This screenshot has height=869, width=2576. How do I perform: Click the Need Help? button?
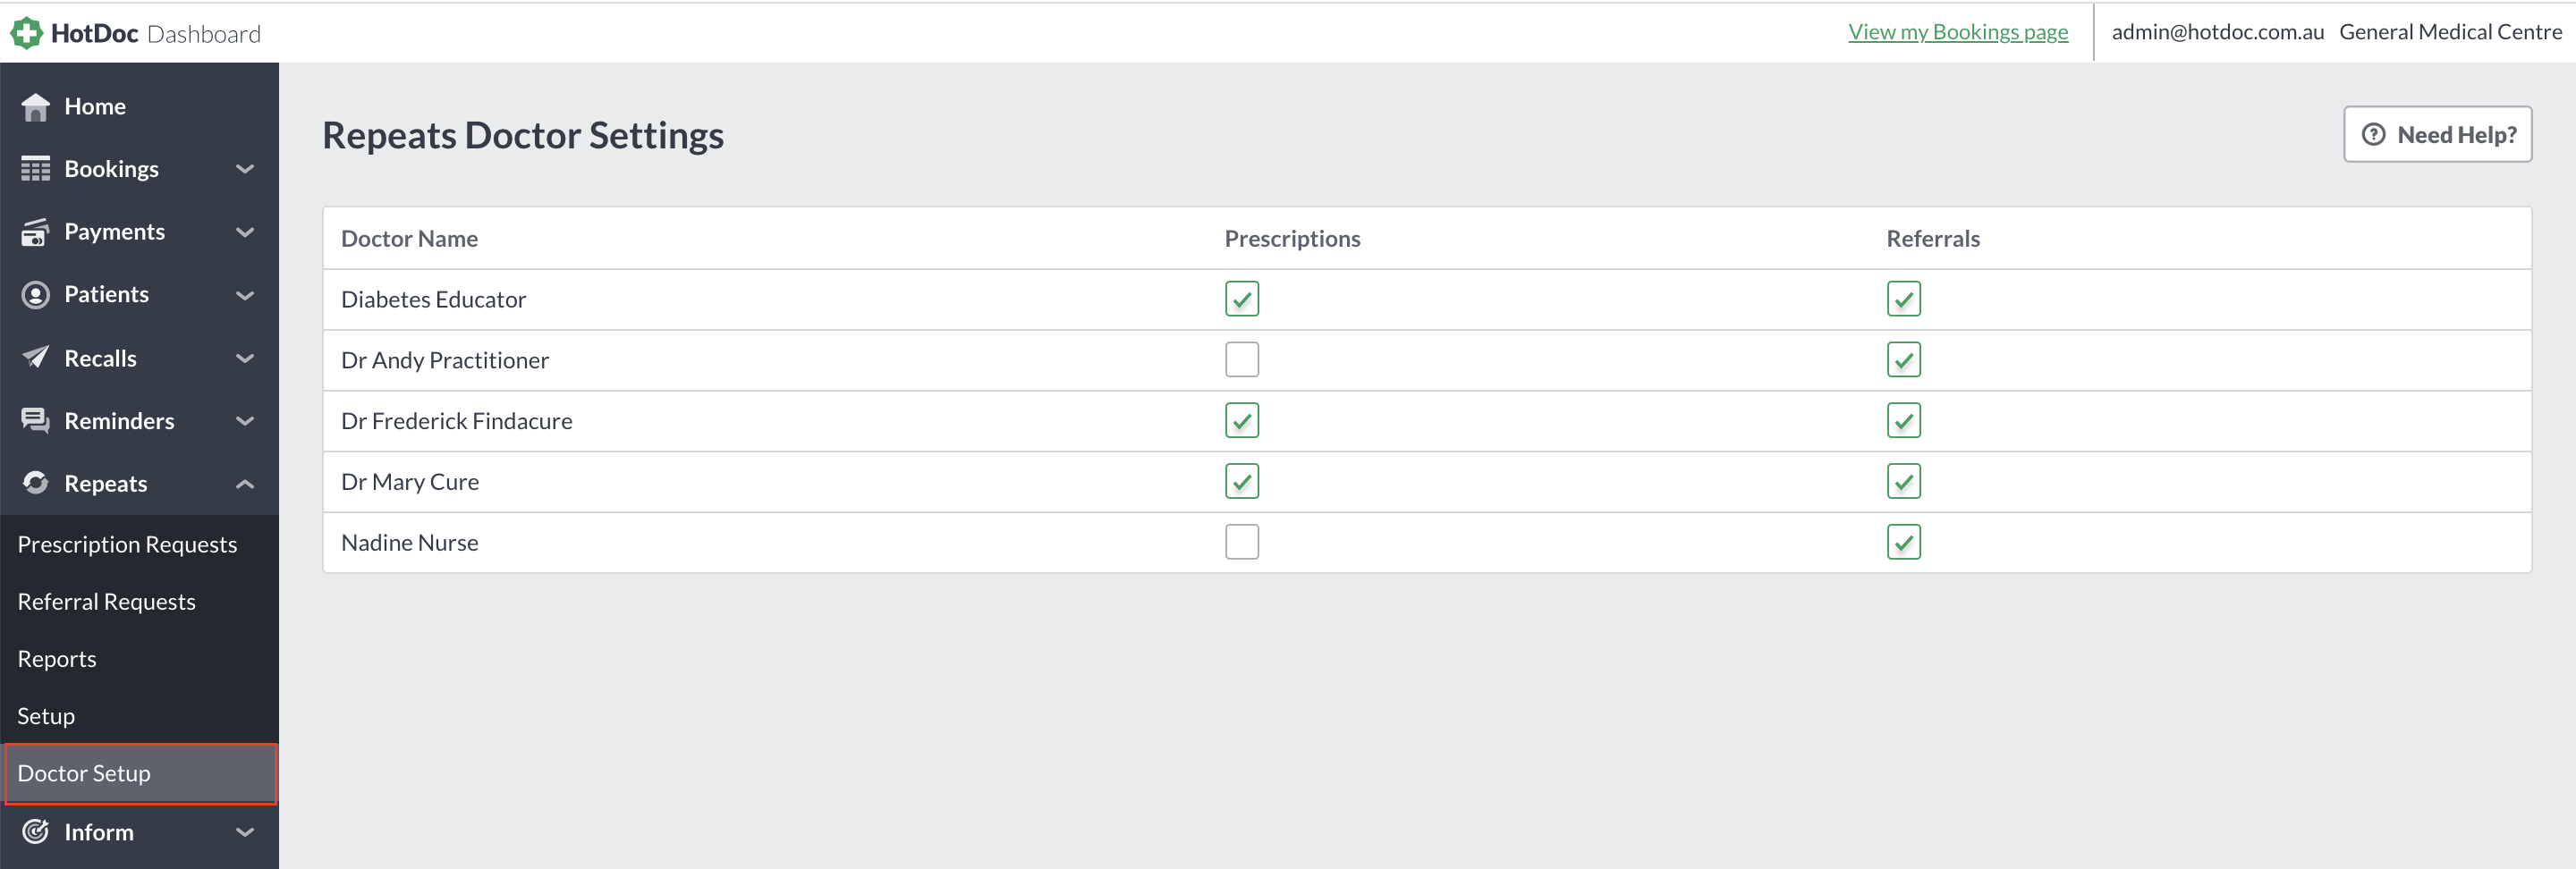pyautogui.click(x=2438, y=134)
